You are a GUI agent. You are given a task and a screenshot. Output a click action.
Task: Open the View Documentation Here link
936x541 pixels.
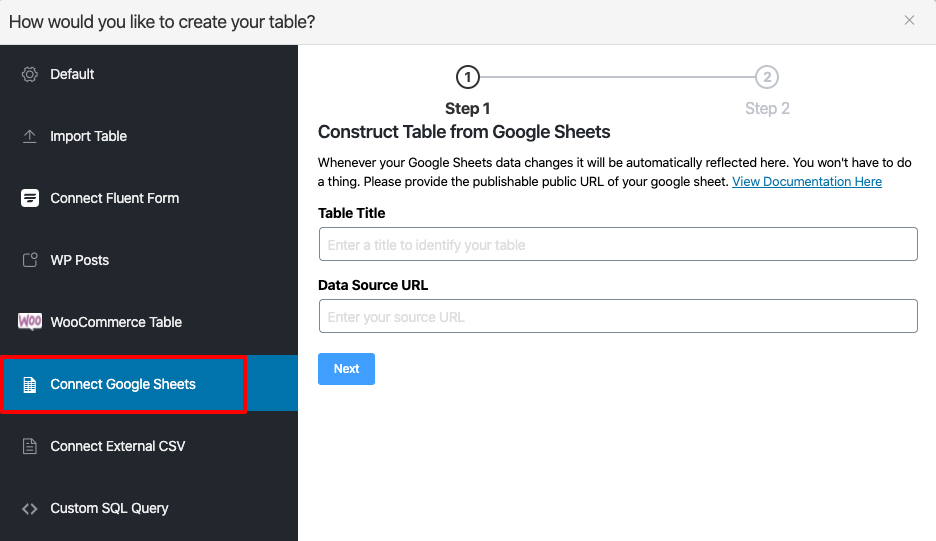pos(807,182)
